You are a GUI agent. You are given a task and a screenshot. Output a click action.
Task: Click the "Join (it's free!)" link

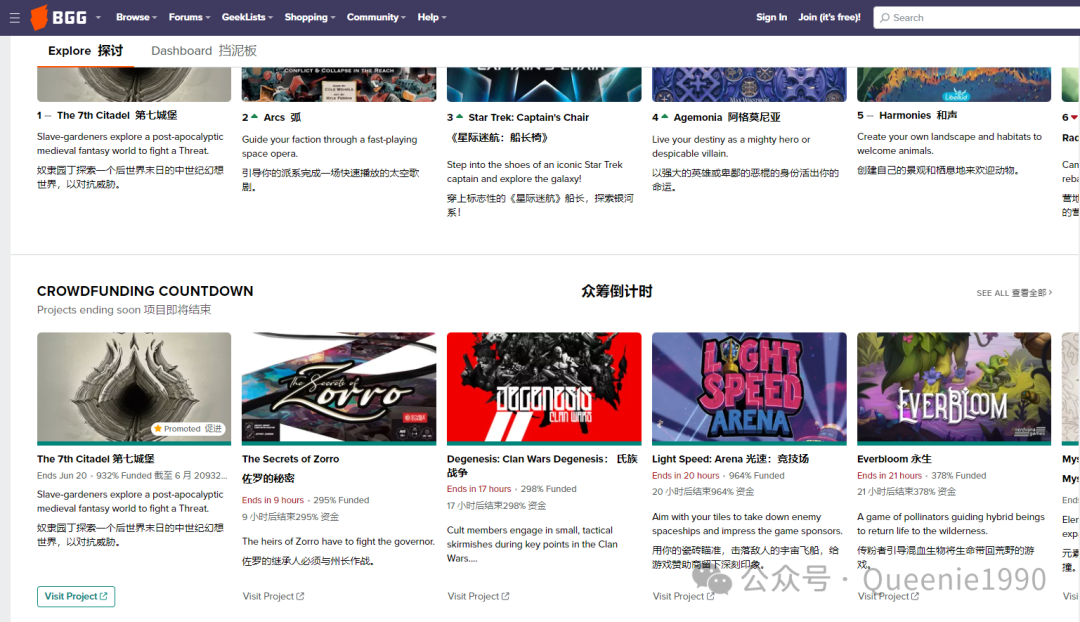(x=828, y=17)
